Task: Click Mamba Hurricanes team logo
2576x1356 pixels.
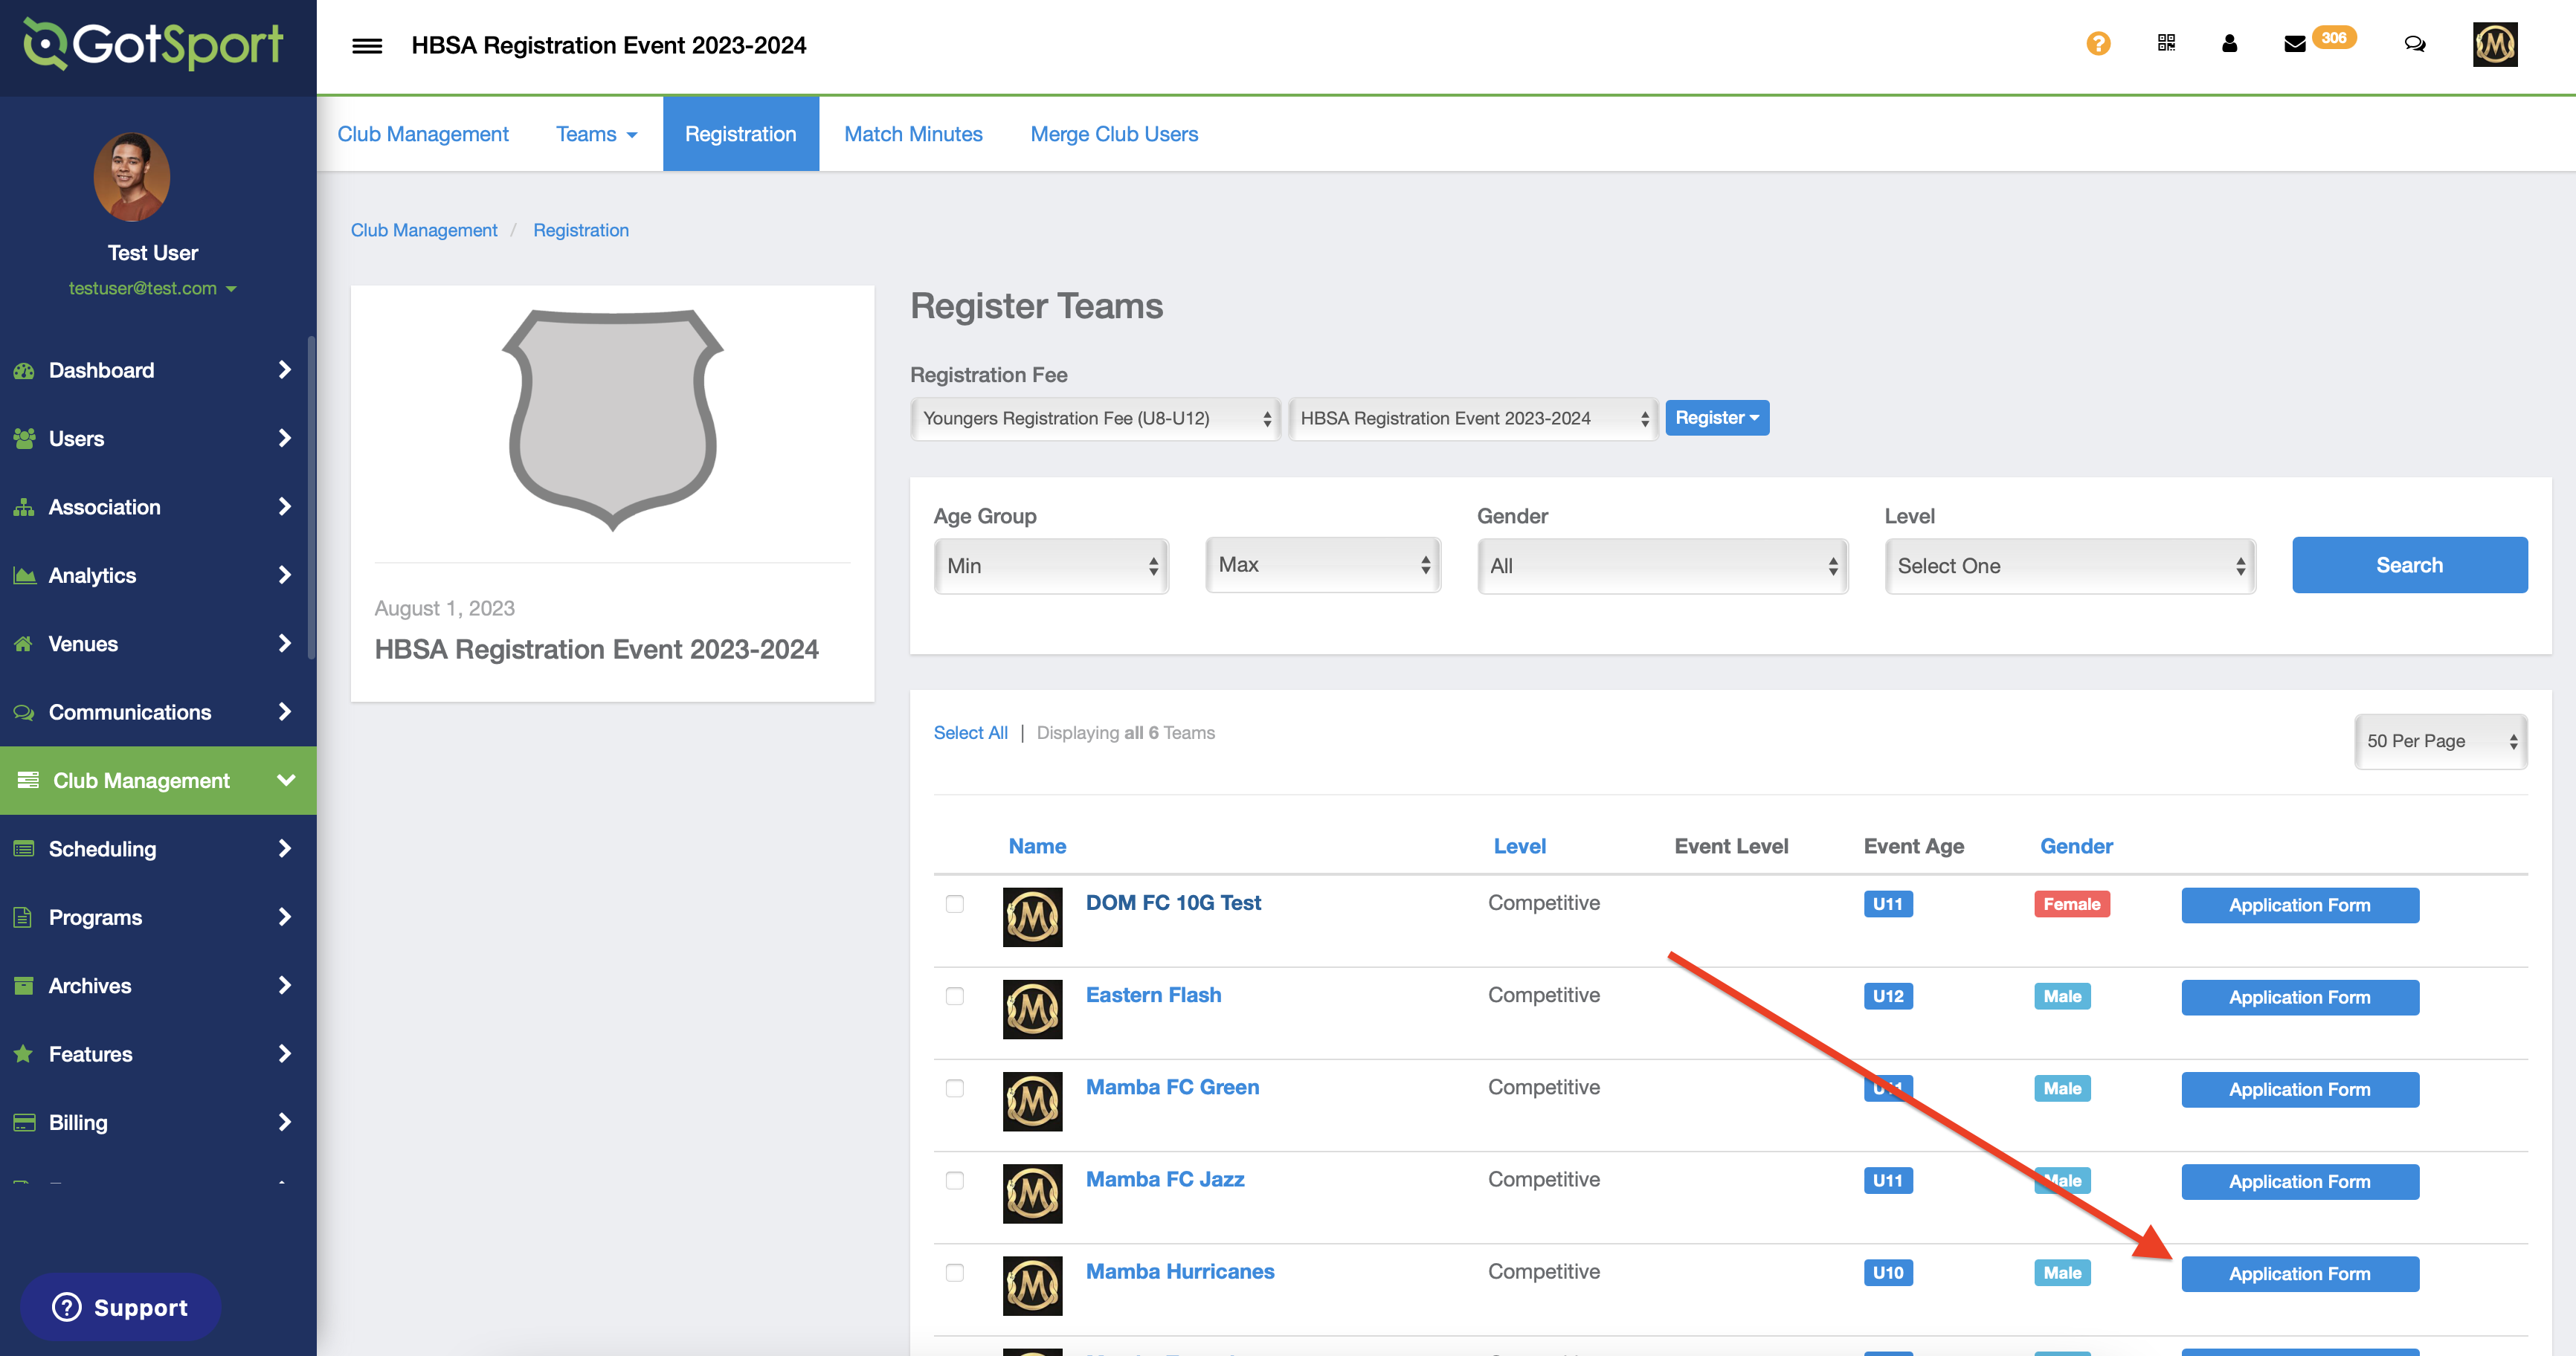Action: 1032,1285
